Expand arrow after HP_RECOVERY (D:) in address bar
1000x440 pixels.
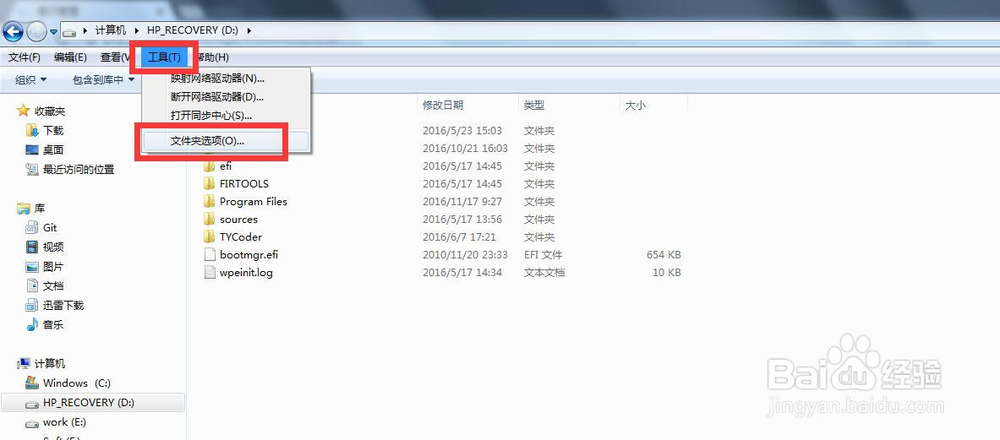[x=249, y=30]
